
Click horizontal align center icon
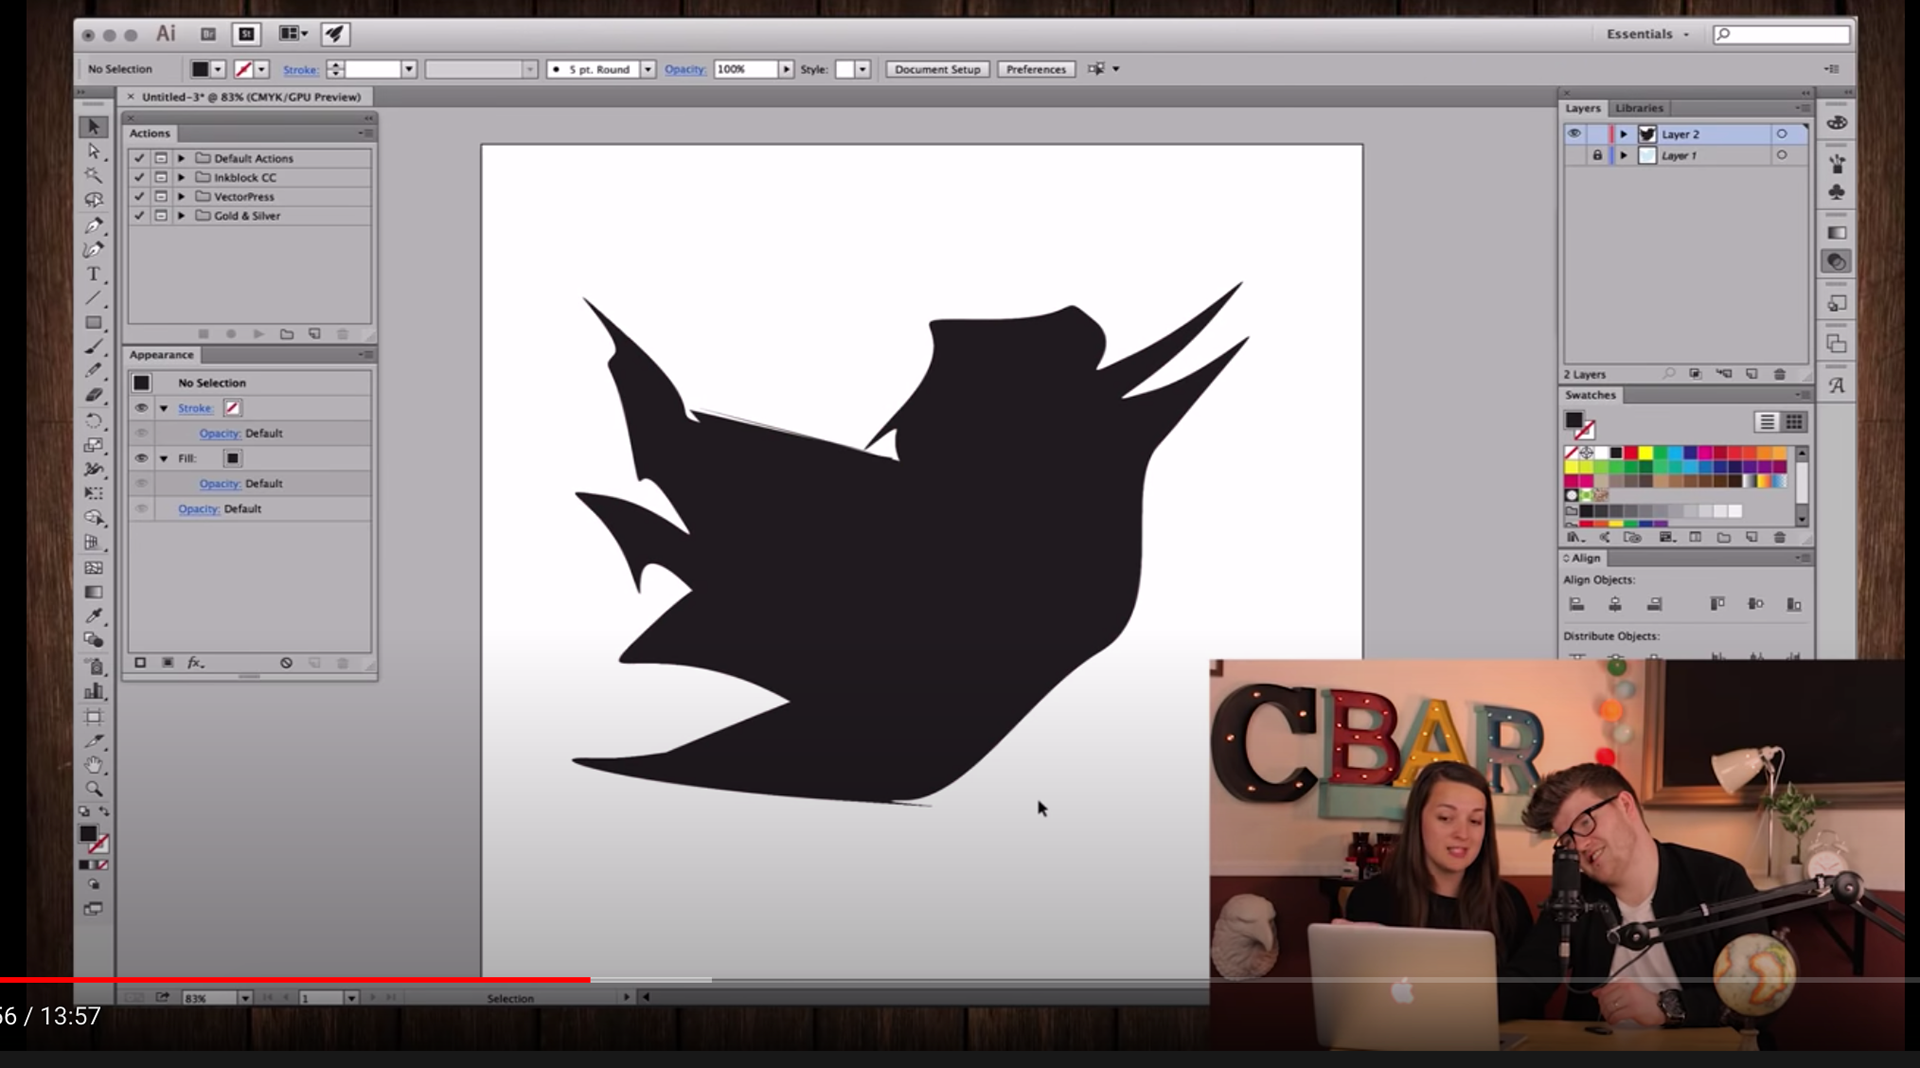(1615, 604)
